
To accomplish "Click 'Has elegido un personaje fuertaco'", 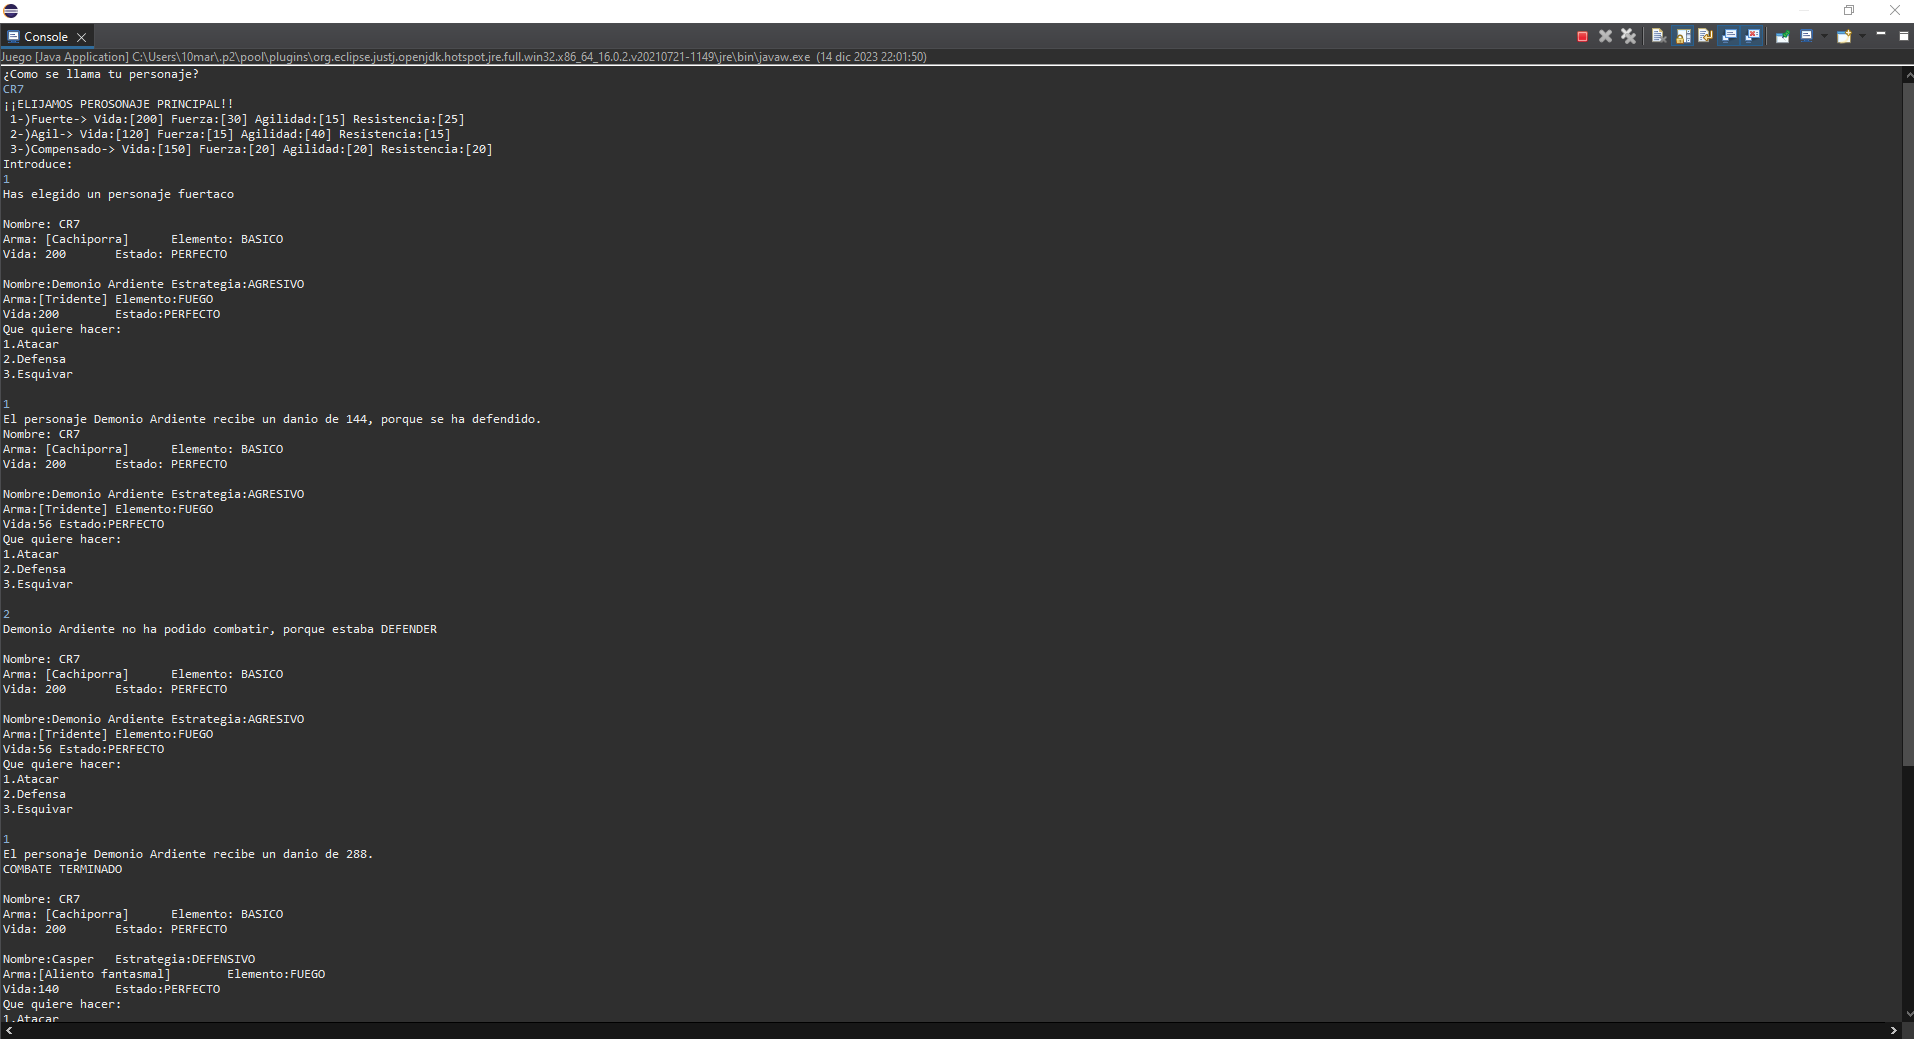I will pyautogui.click(x=118, y=194).
